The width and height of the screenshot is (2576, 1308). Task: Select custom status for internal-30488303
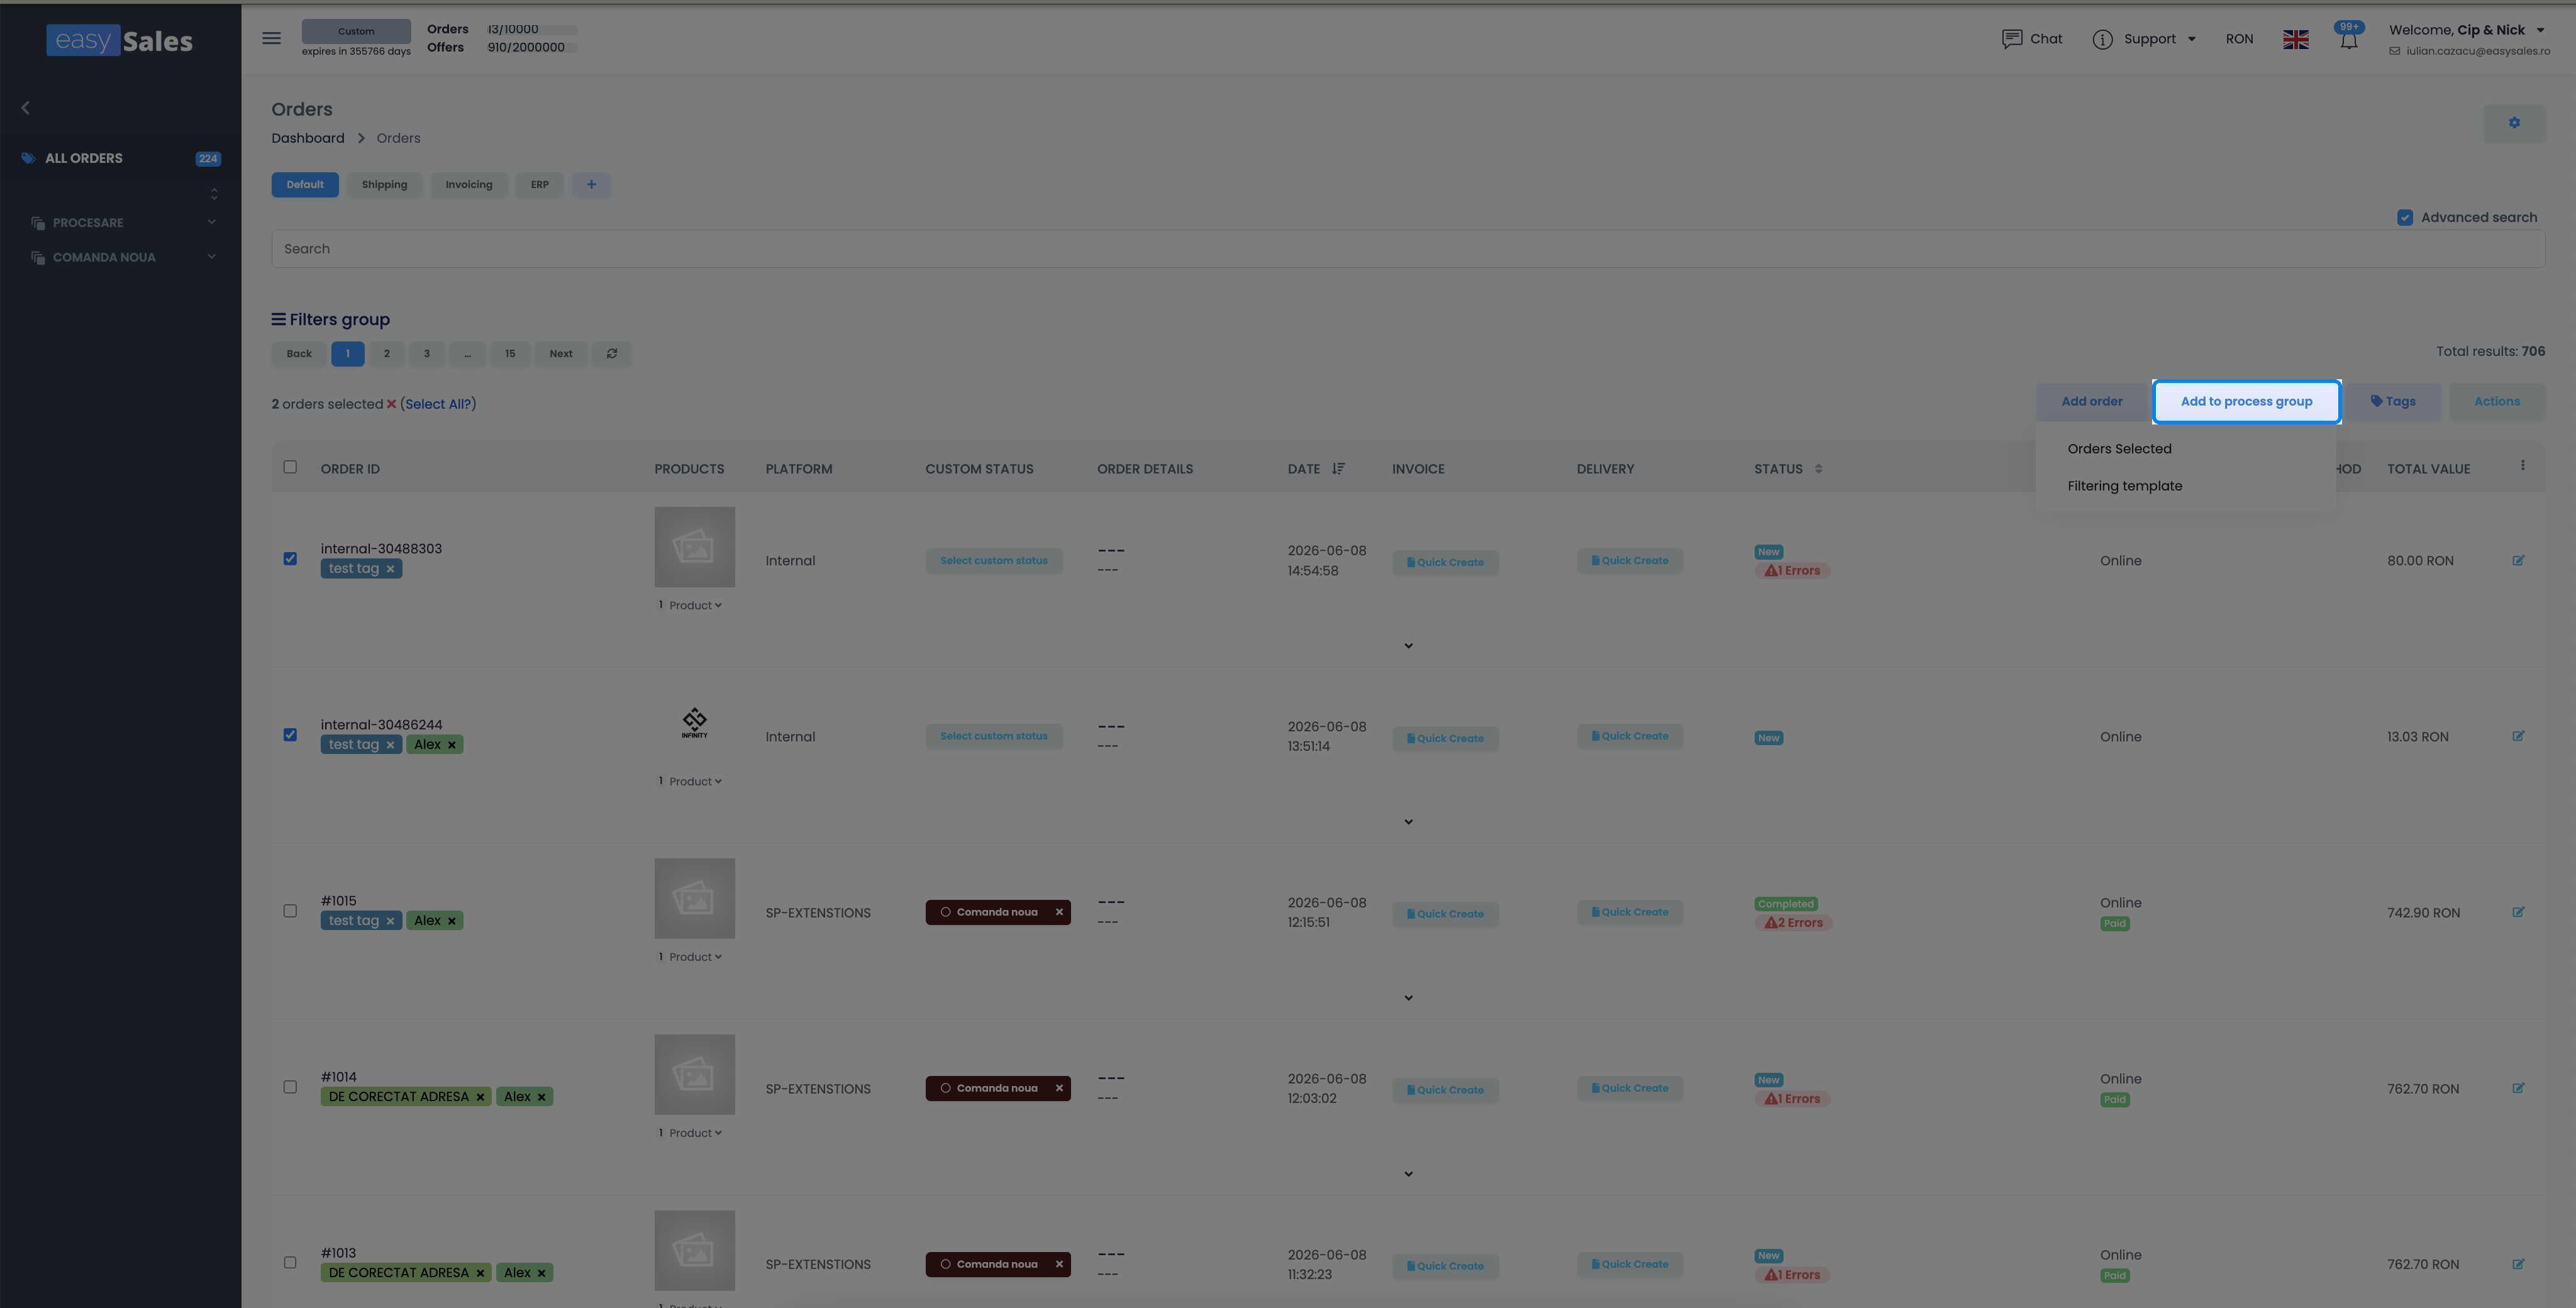click(994, 561)
